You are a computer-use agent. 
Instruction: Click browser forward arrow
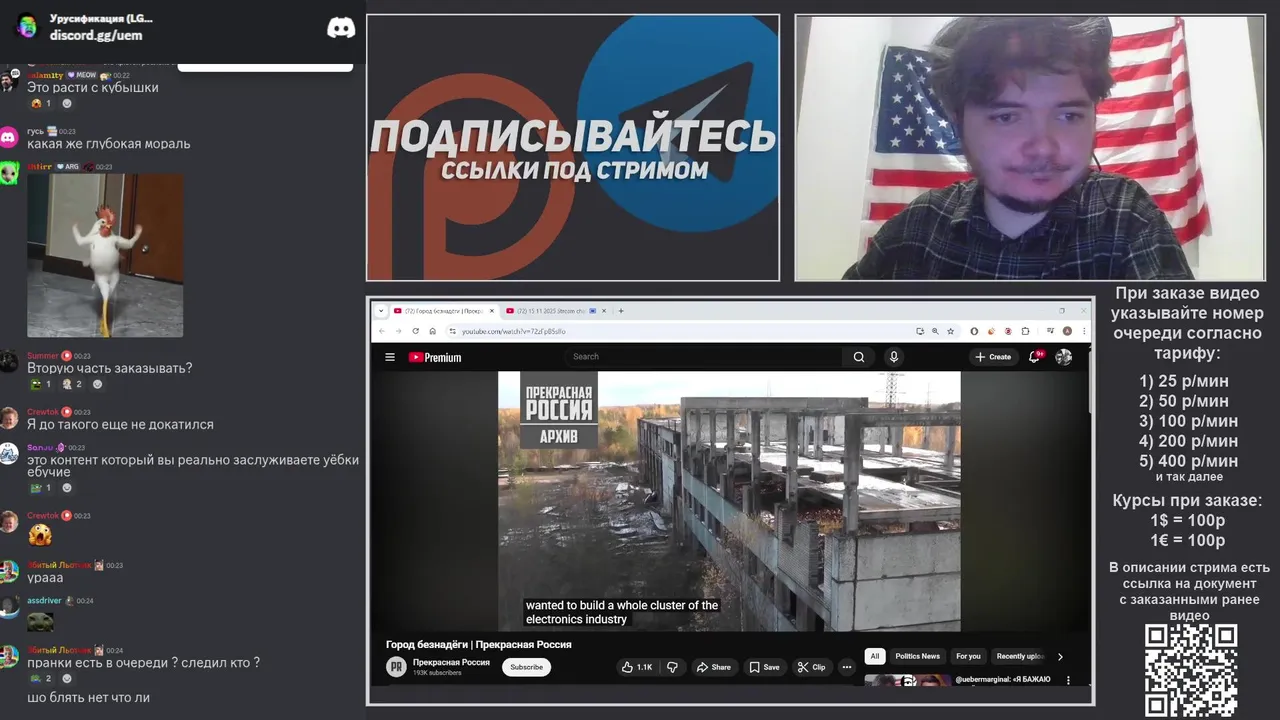pos(399,331)
